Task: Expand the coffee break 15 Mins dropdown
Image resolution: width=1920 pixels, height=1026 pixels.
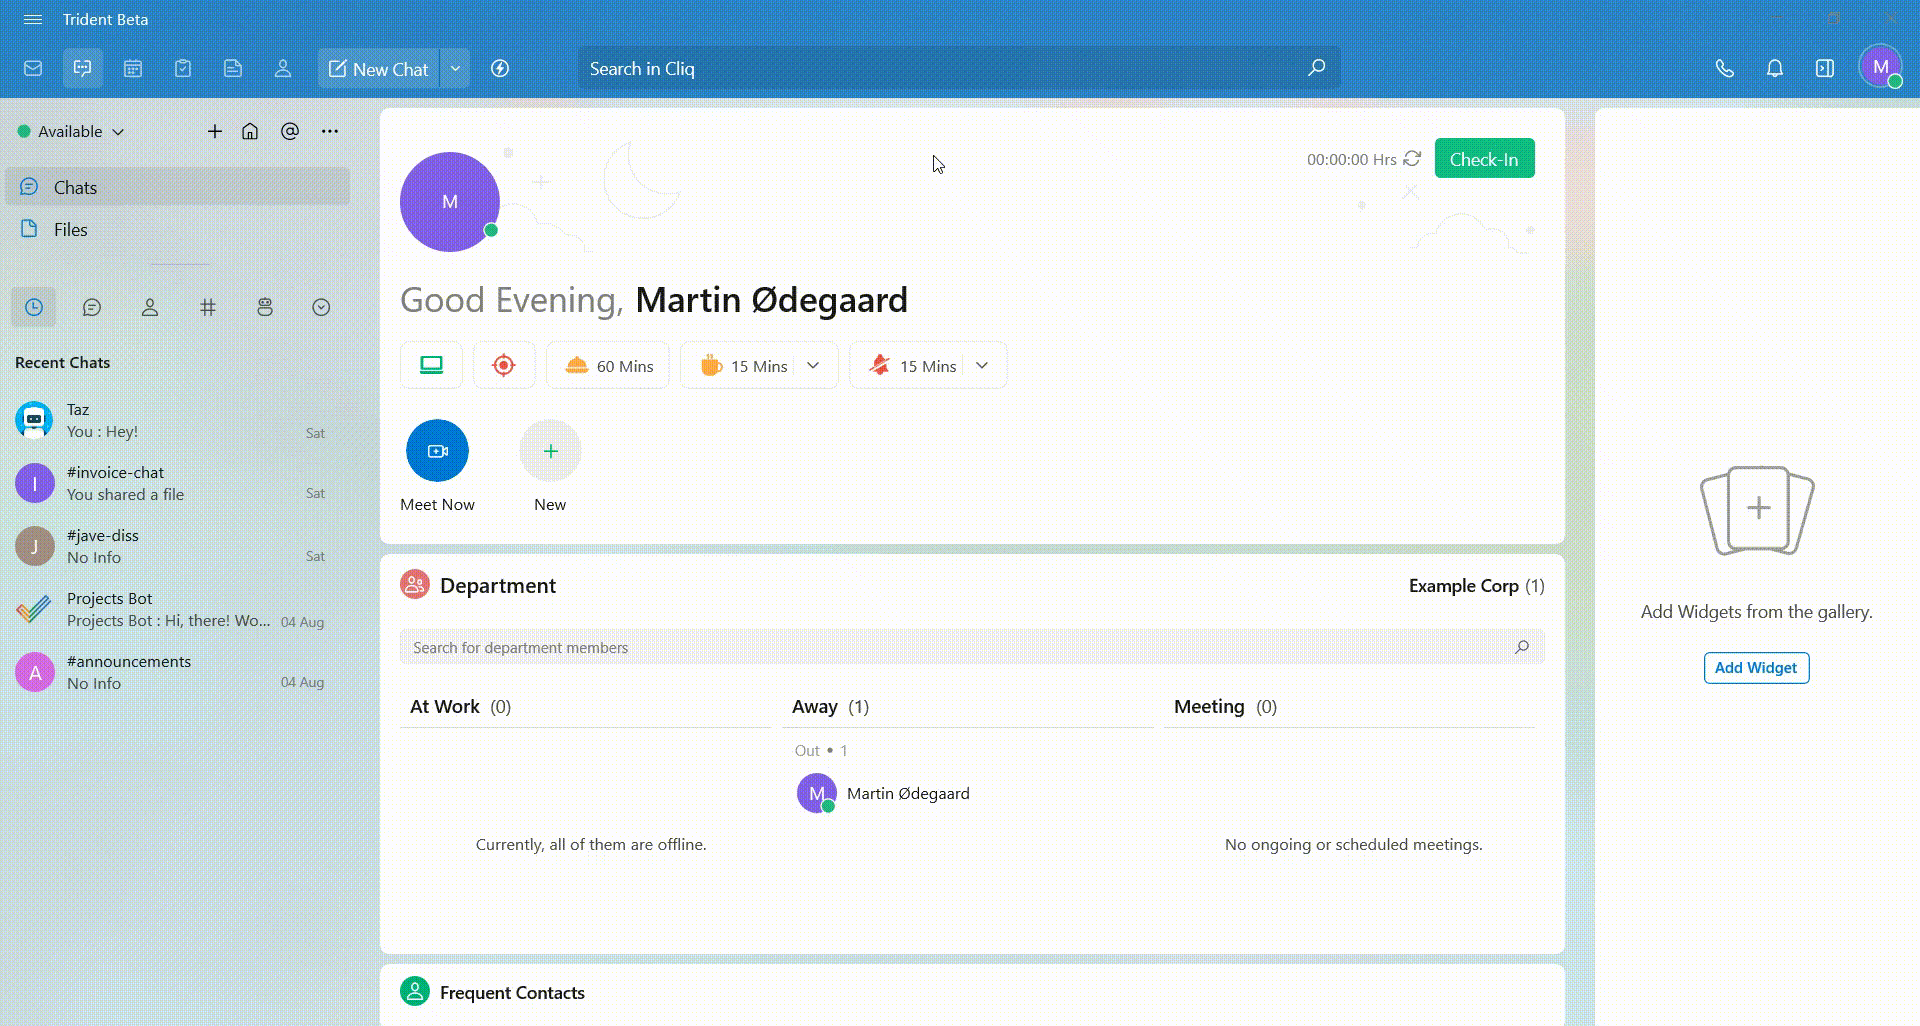Action: click(813, 365)
